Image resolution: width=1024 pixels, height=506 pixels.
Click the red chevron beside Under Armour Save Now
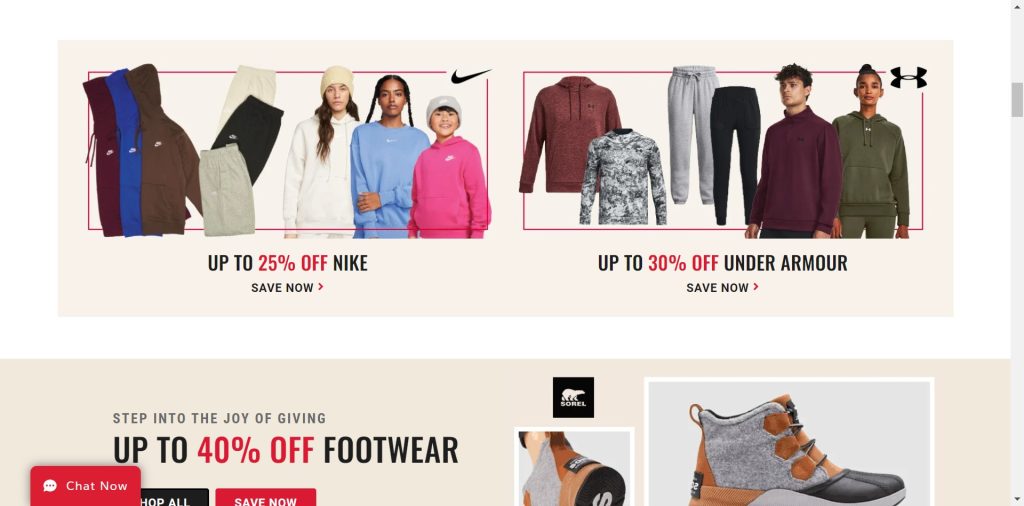(756, 287)
